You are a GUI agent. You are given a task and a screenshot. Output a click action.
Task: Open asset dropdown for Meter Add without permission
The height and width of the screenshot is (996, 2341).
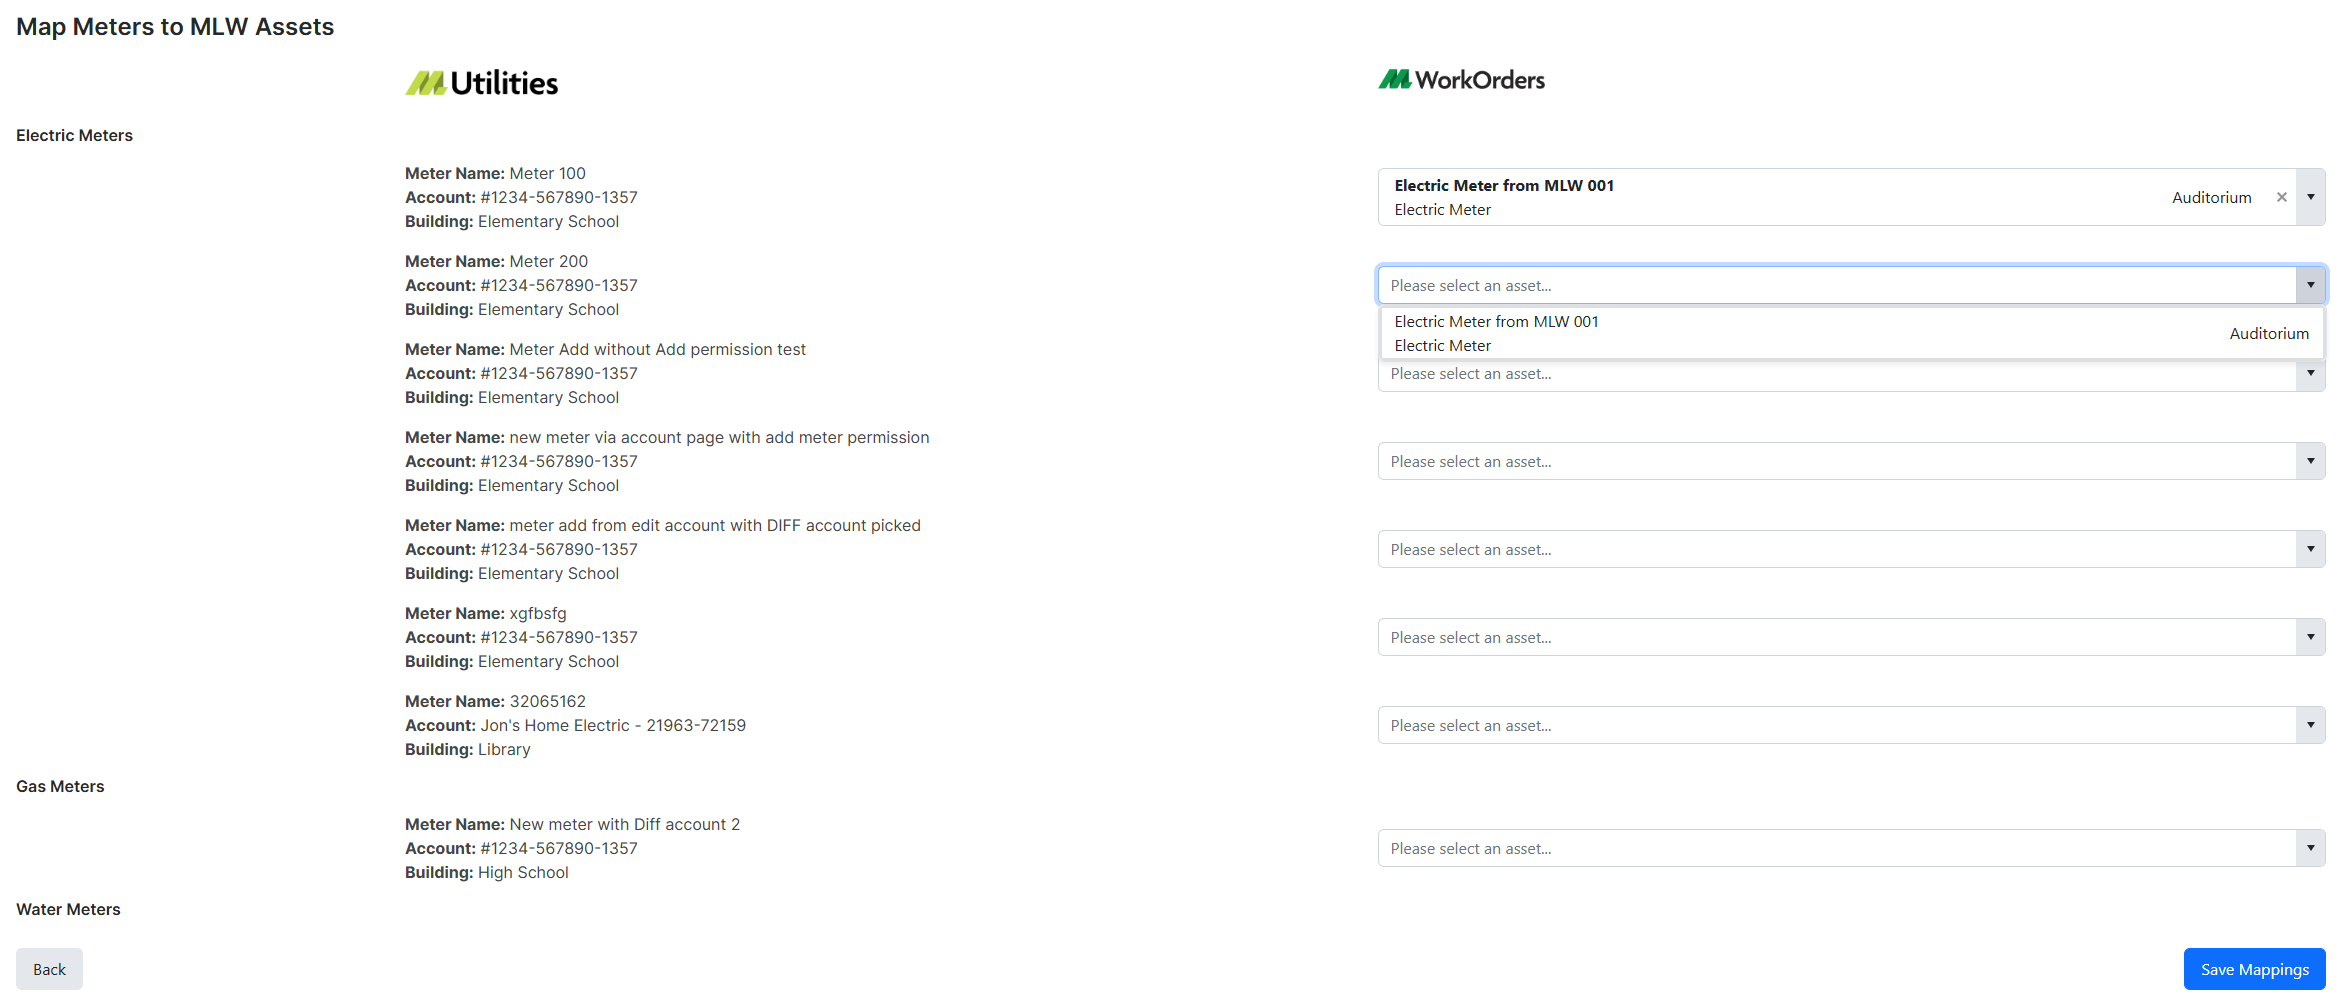coord(2310,374)
